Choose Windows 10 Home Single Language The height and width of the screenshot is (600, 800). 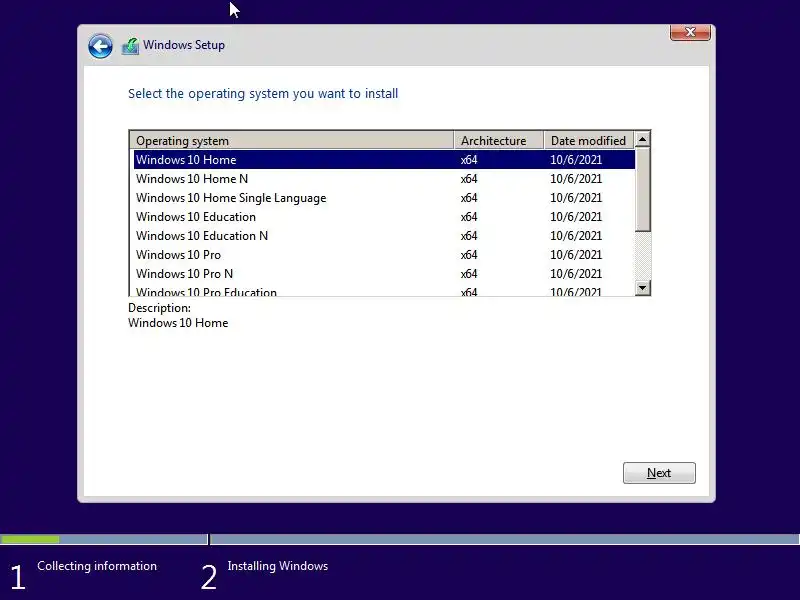384,197
